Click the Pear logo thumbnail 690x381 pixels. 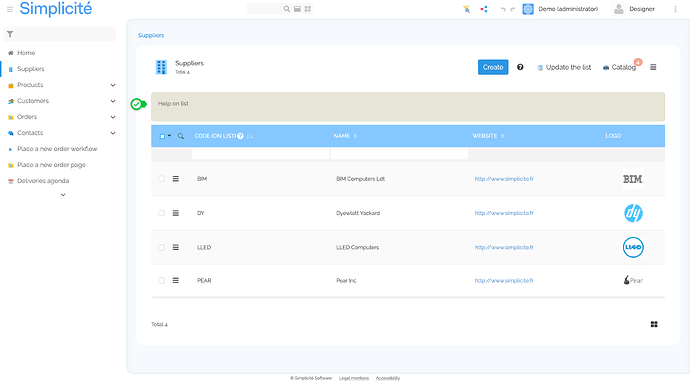633,280
